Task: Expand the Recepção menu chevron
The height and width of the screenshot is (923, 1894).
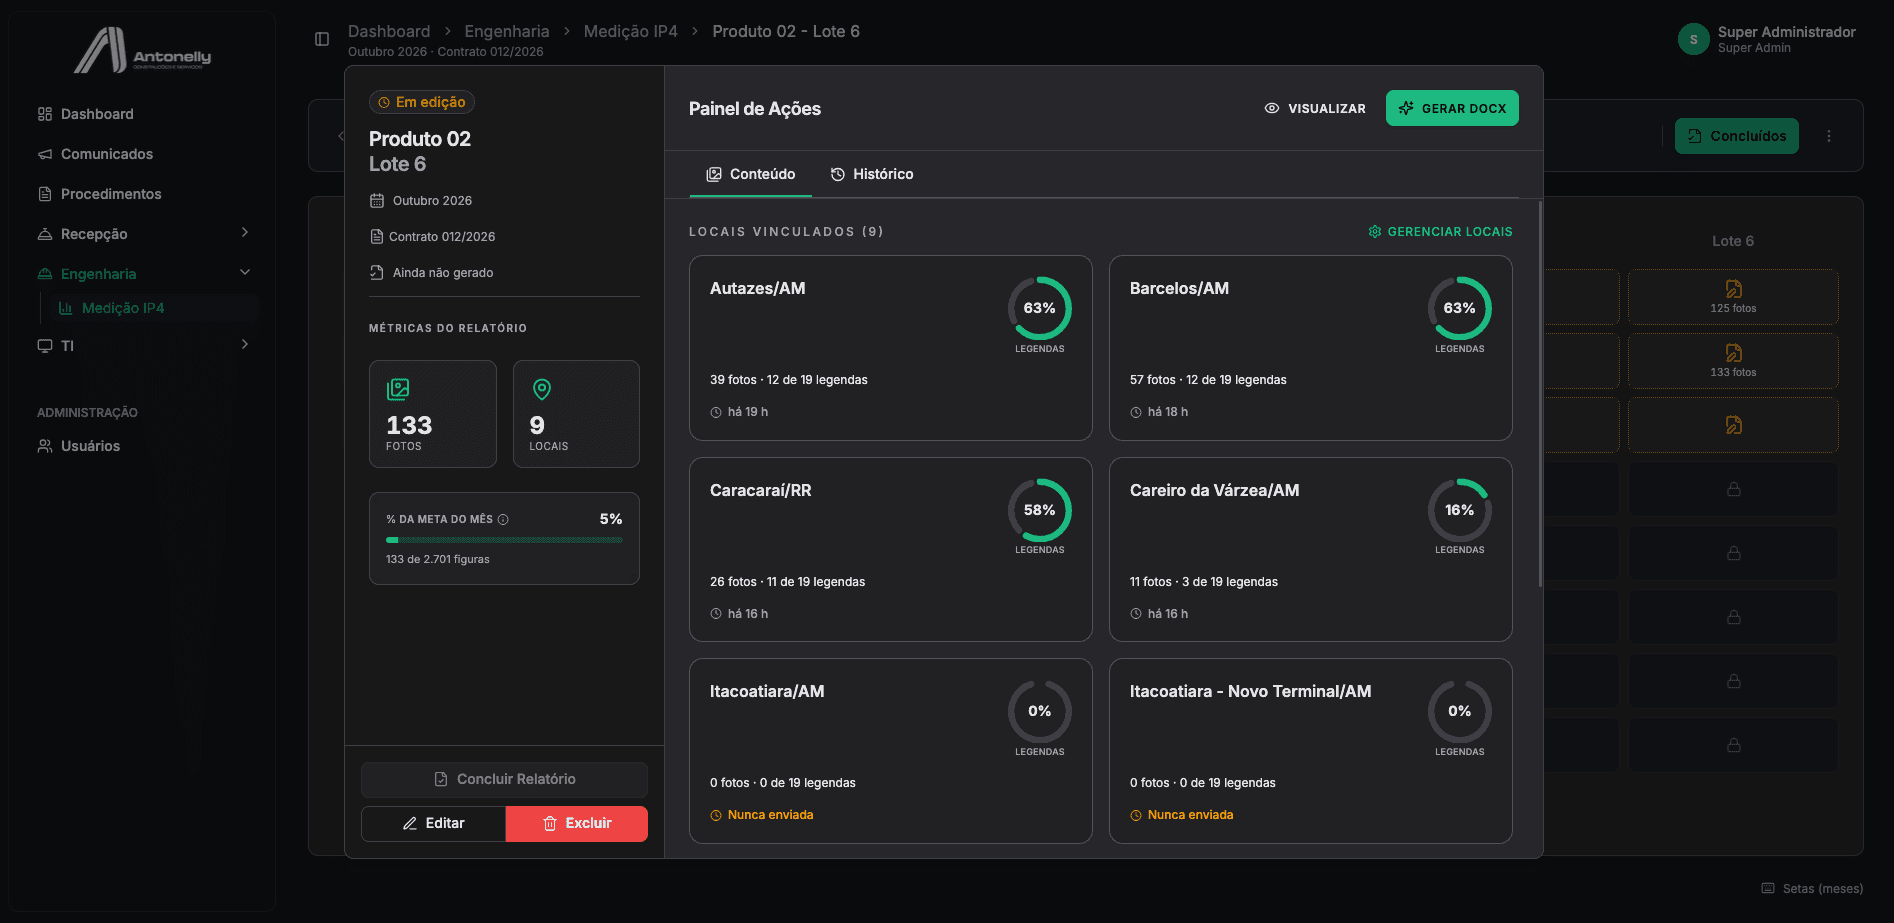Action: point(245,233)
